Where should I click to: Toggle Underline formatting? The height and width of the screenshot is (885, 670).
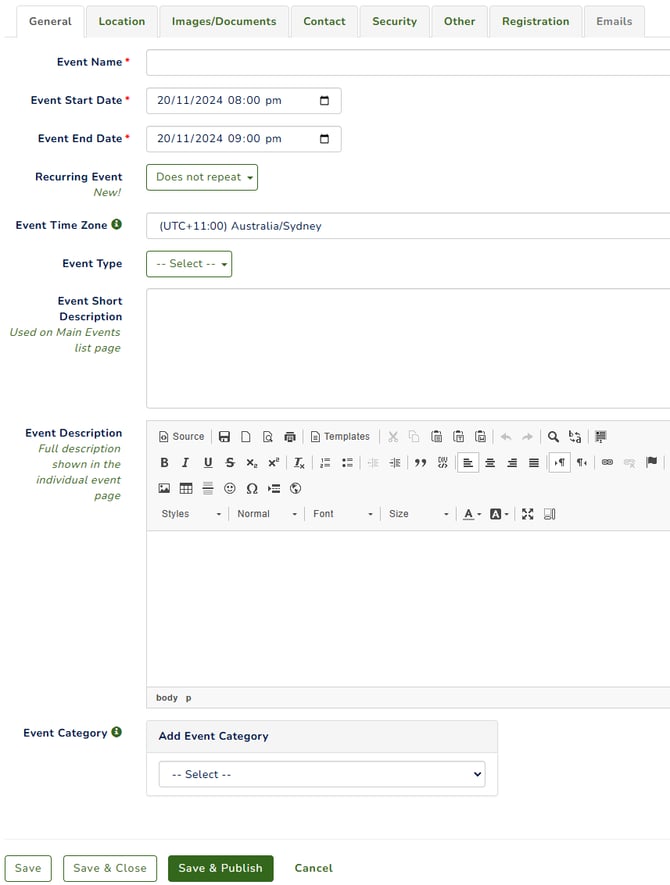(x=208, y=463)
